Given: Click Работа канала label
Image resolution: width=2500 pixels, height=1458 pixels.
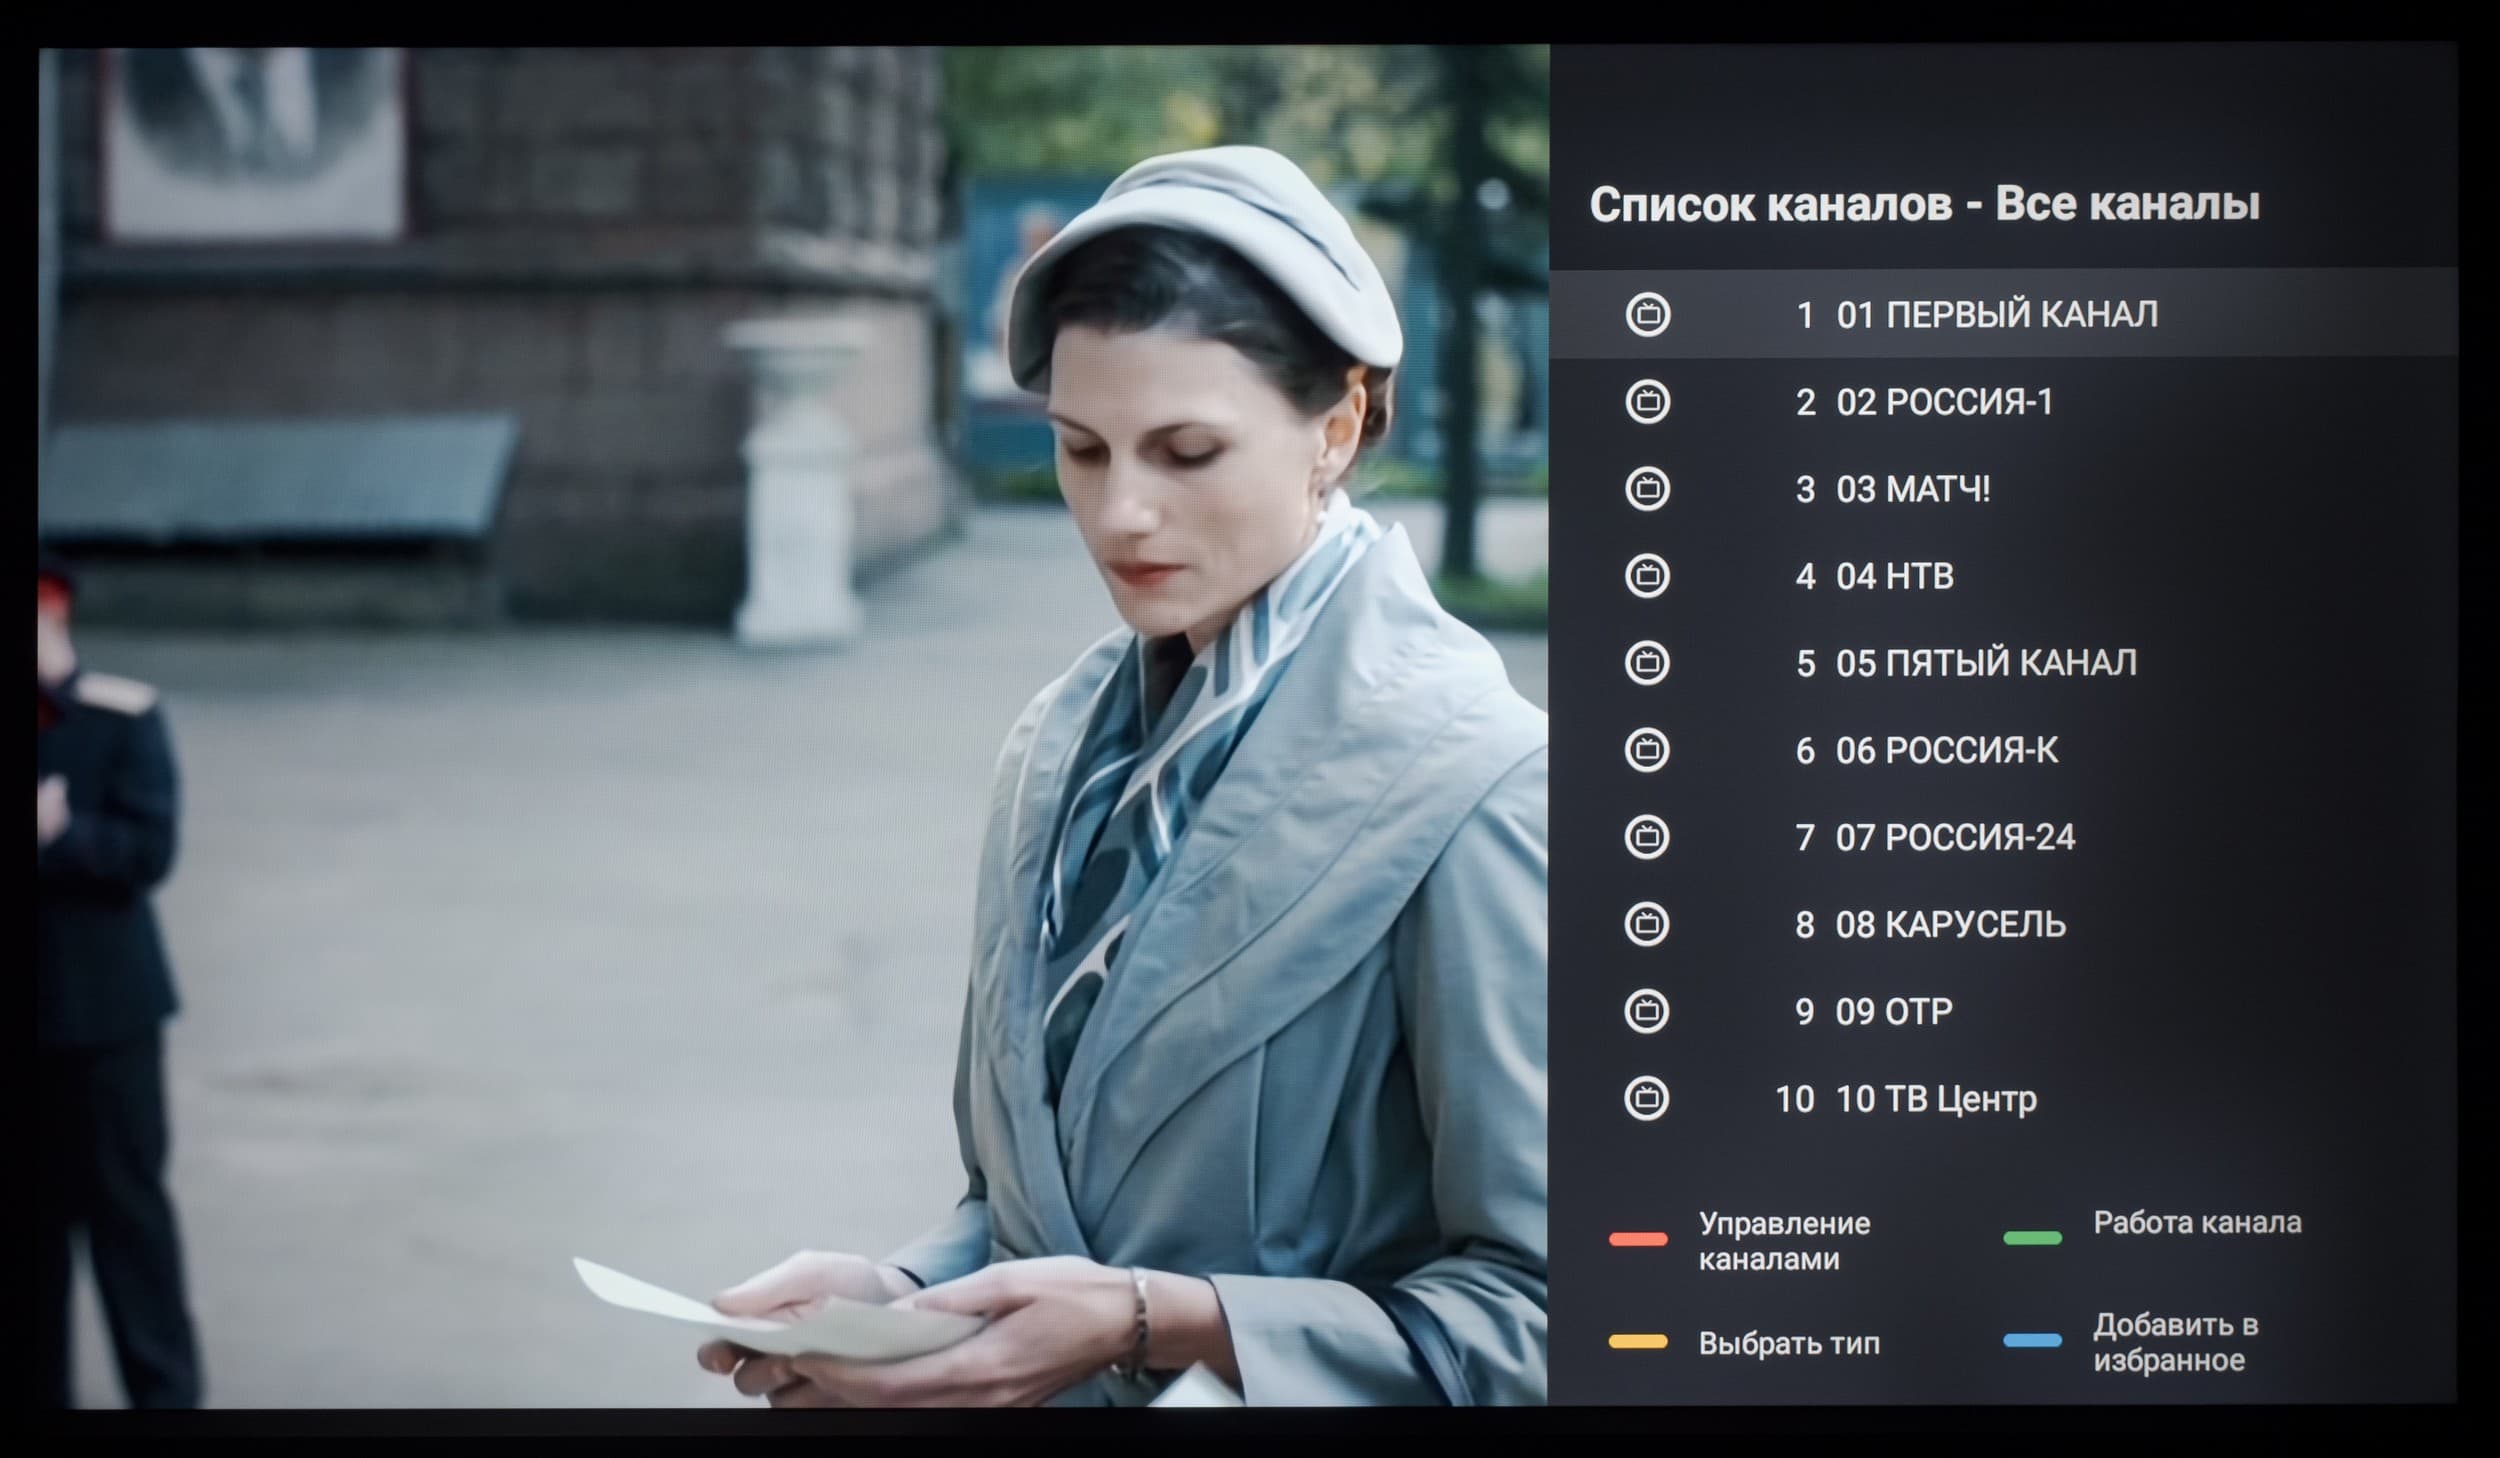Looking at the screenshot, I should [x=2197, y=1222].
